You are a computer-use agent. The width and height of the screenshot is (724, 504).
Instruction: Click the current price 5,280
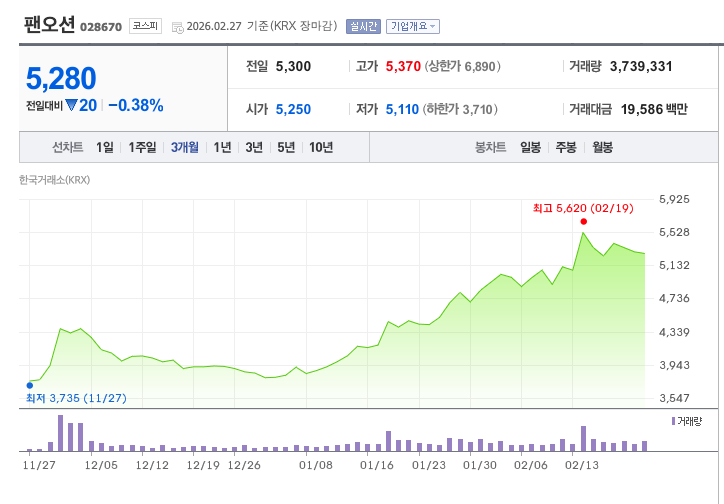(x=61, y=78)
